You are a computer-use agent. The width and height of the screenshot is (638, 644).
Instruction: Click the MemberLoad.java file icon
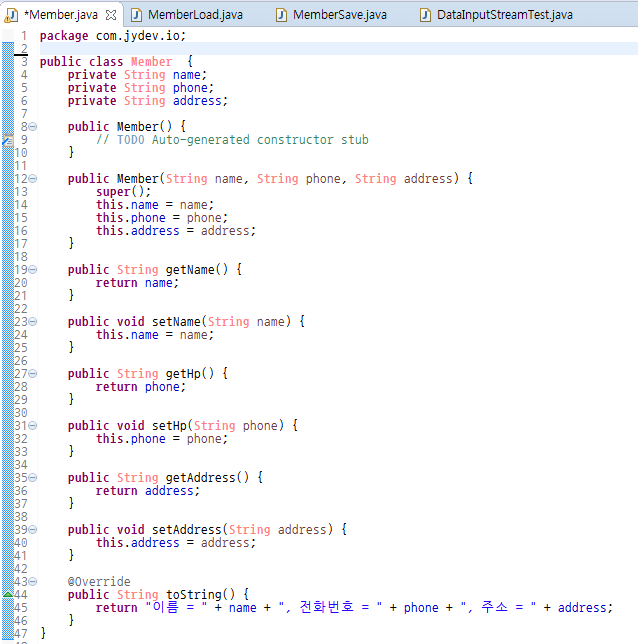click(x=136, y=15)
